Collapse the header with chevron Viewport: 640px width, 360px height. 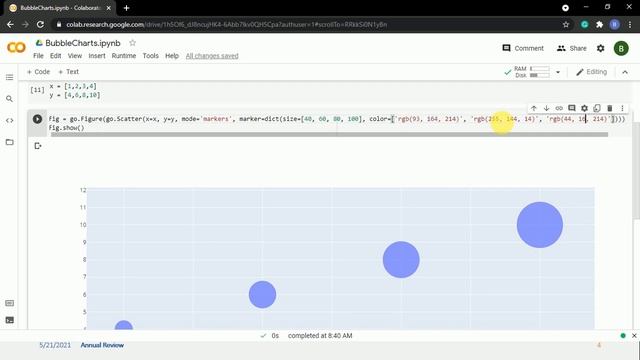point(625,72)
